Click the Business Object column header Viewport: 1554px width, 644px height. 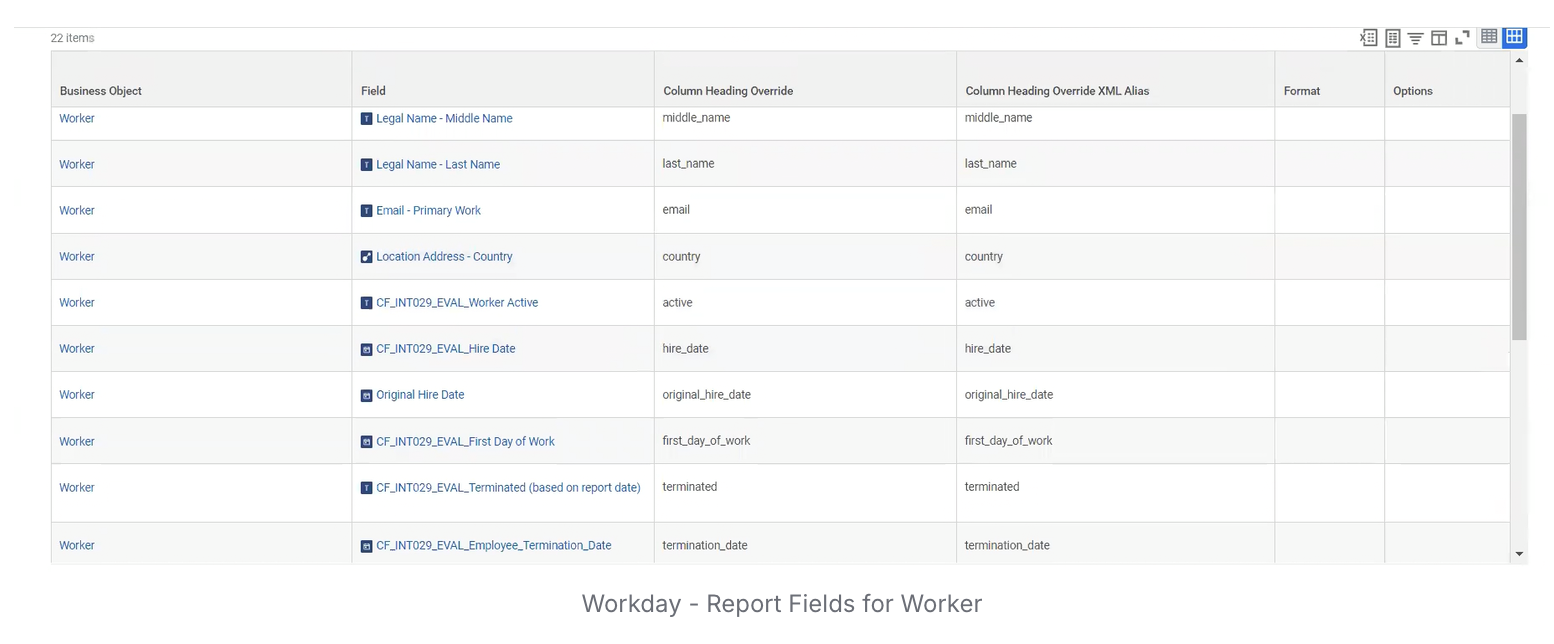coord(101,91)
